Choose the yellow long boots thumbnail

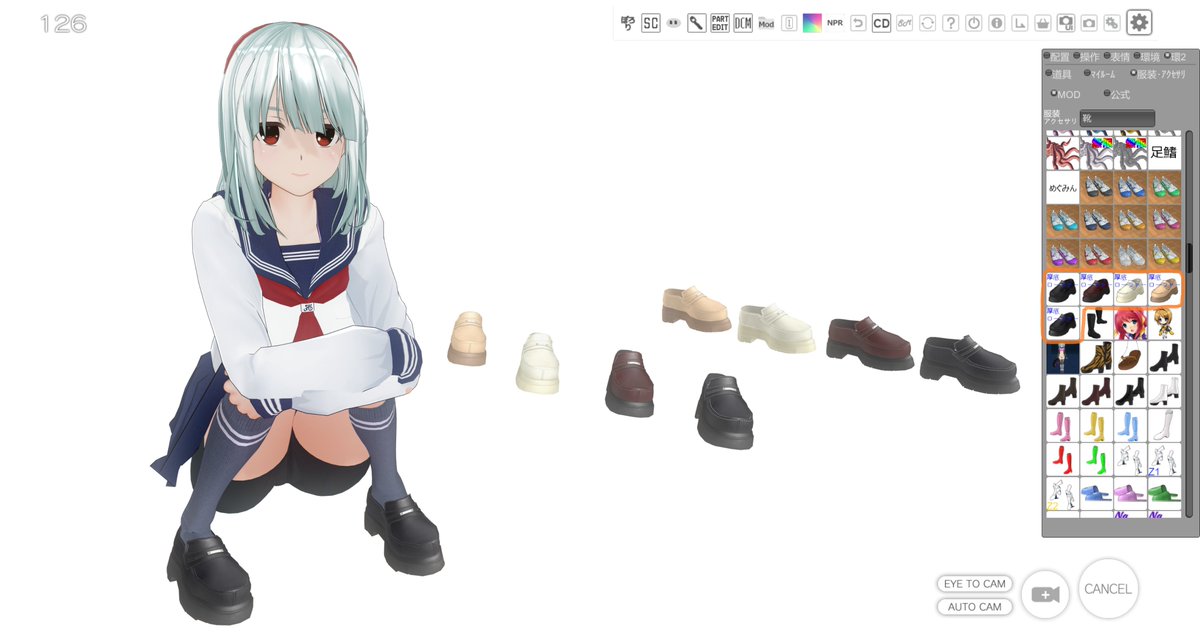(x=1096, y=425)
